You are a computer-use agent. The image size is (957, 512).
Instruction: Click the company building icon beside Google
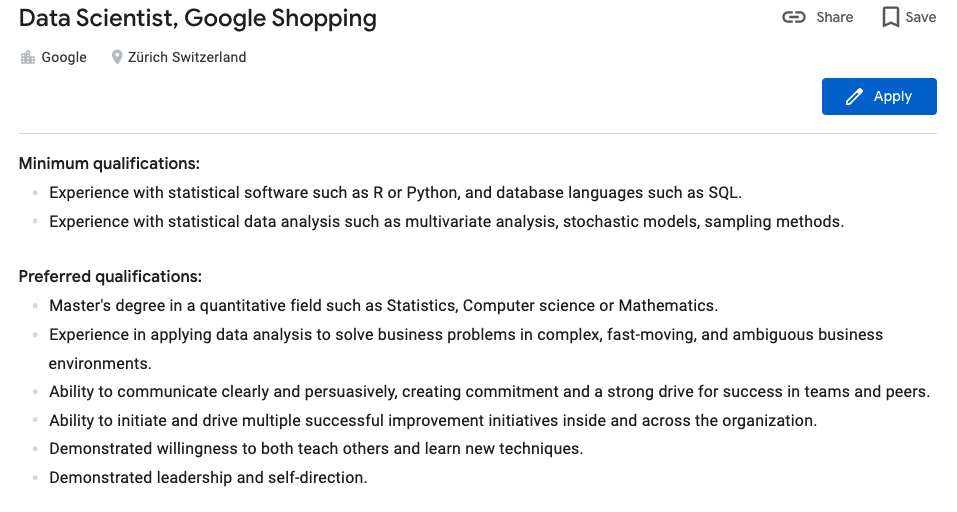click(x=28, y=58)
